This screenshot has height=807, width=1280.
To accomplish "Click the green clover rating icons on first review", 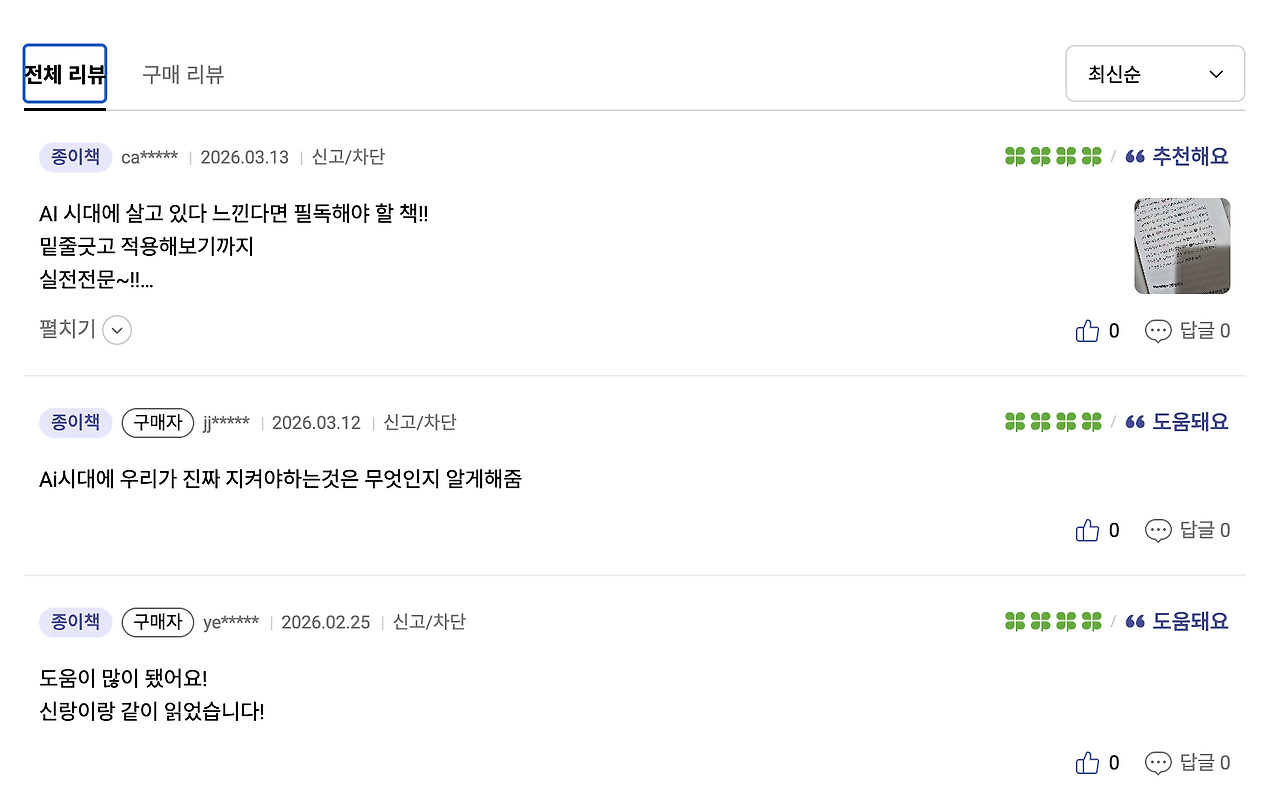I will point(1053,156).
